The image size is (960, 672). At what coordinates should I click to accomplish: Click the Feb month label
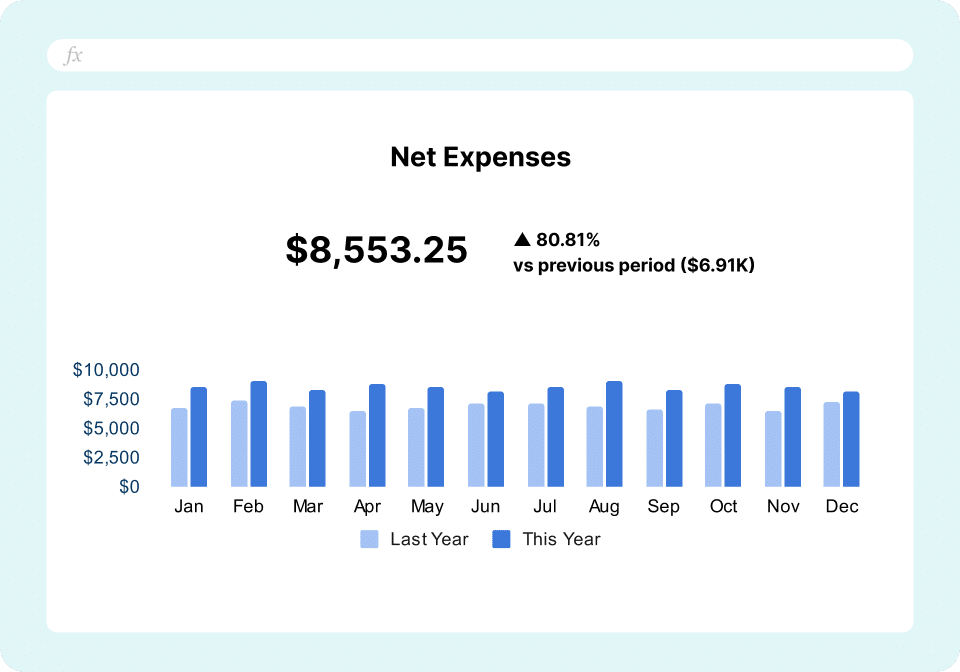(248, 506)
